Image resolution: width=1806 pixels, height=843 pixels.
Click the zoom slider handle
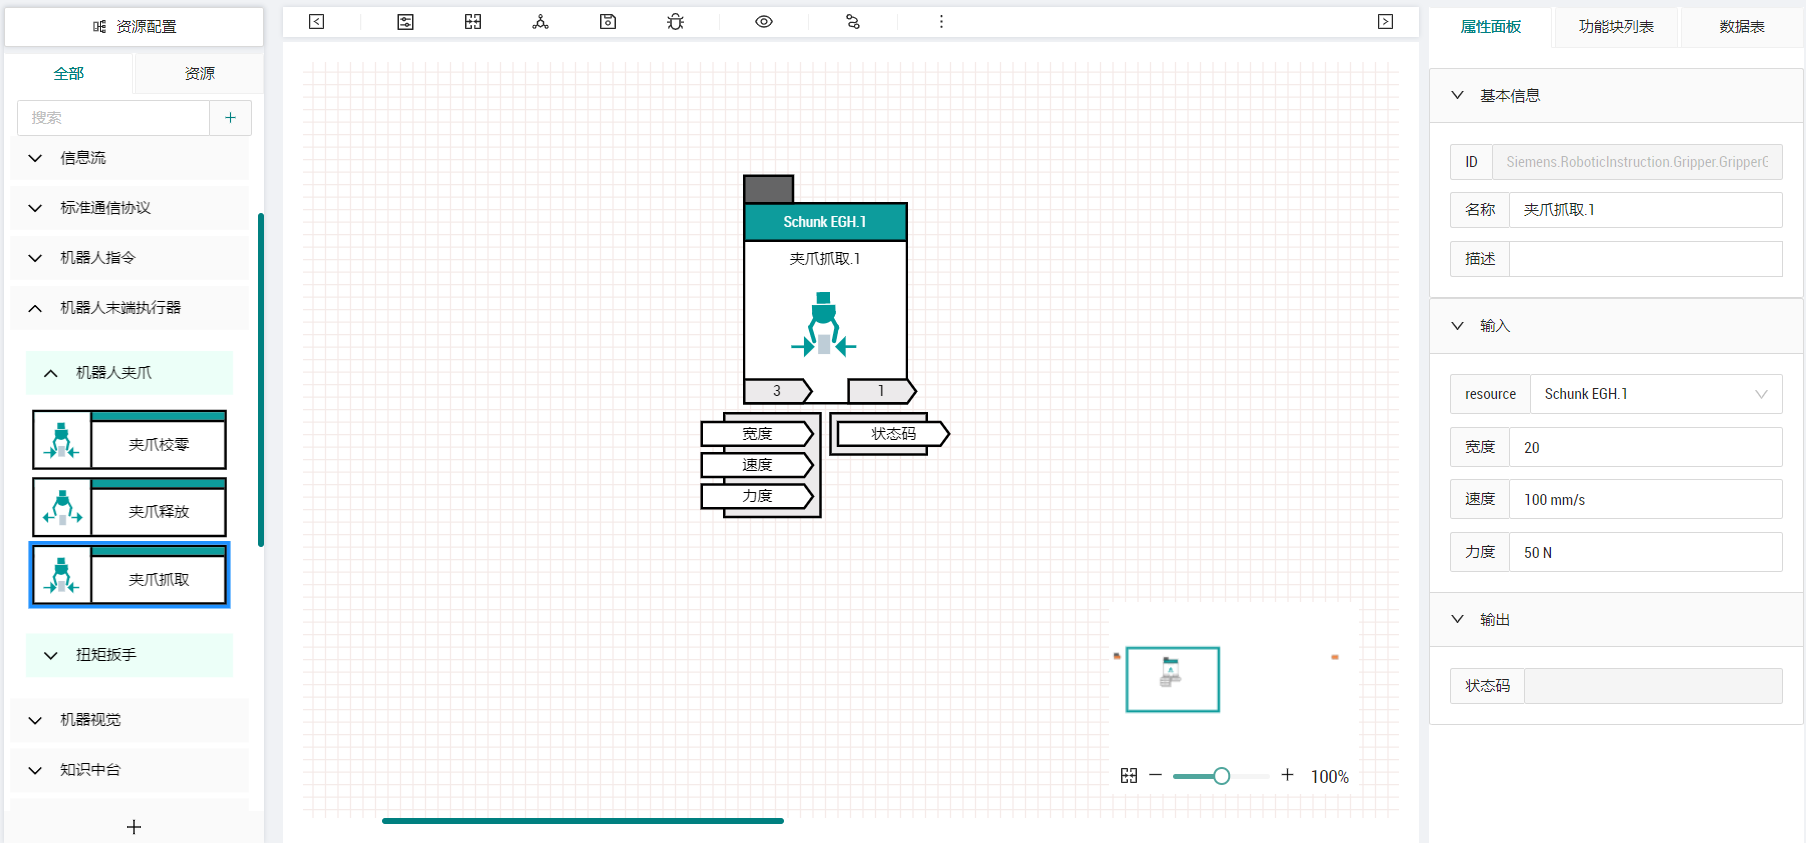point(1221,776)
